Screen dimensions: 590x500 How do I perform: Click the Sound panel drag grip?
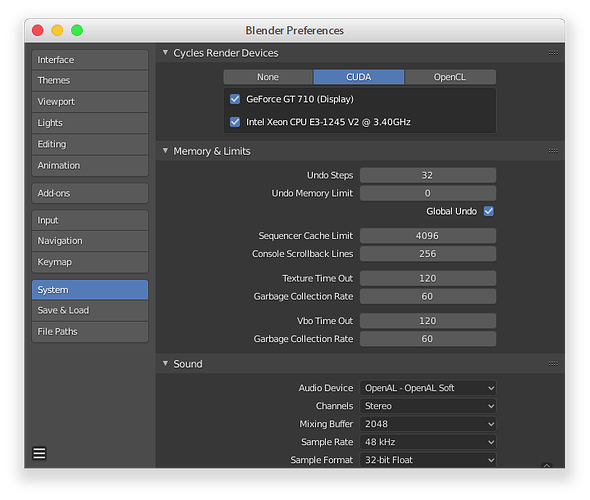tap(553, 364)
